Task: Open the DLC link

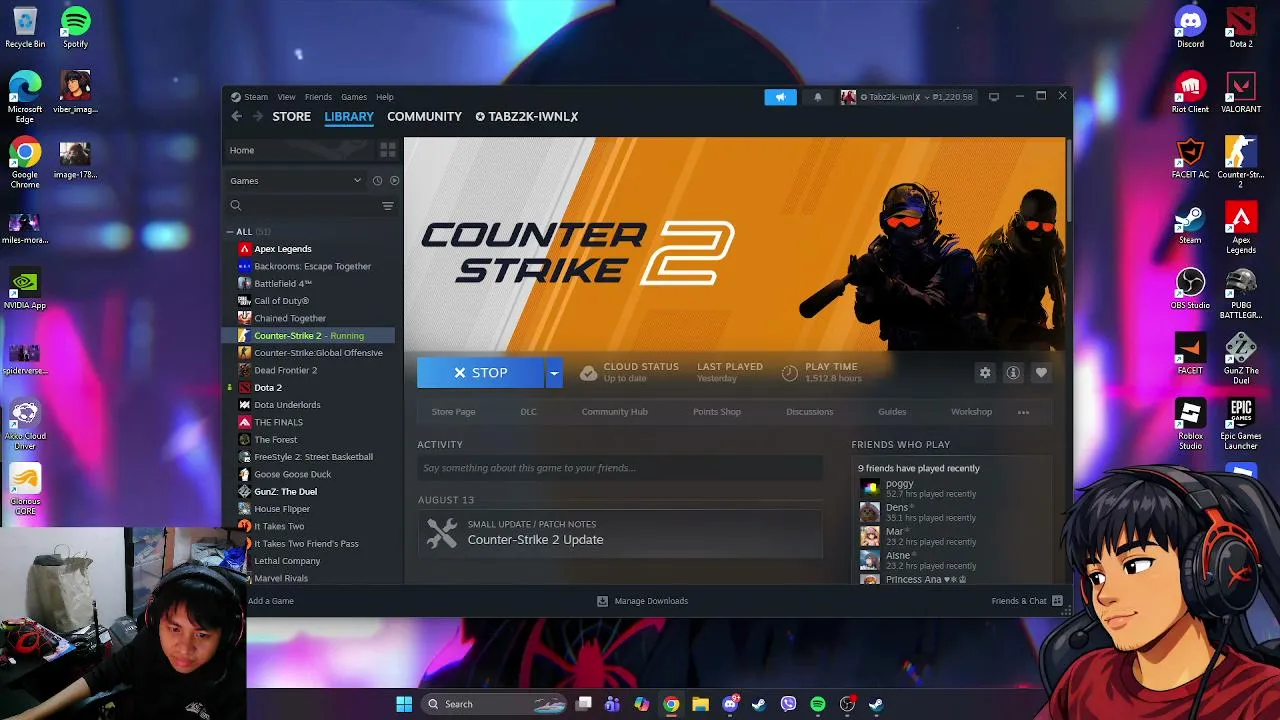Action: [x=528, y=412]
